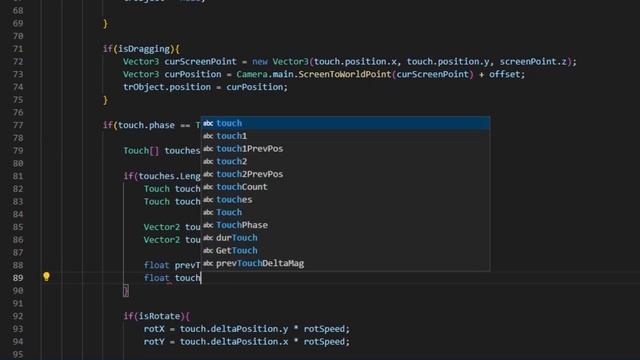Choose 'touch2' from suggestion list
Image resolution: width=640 pixels, height=360 pixels.
[345, 161]
